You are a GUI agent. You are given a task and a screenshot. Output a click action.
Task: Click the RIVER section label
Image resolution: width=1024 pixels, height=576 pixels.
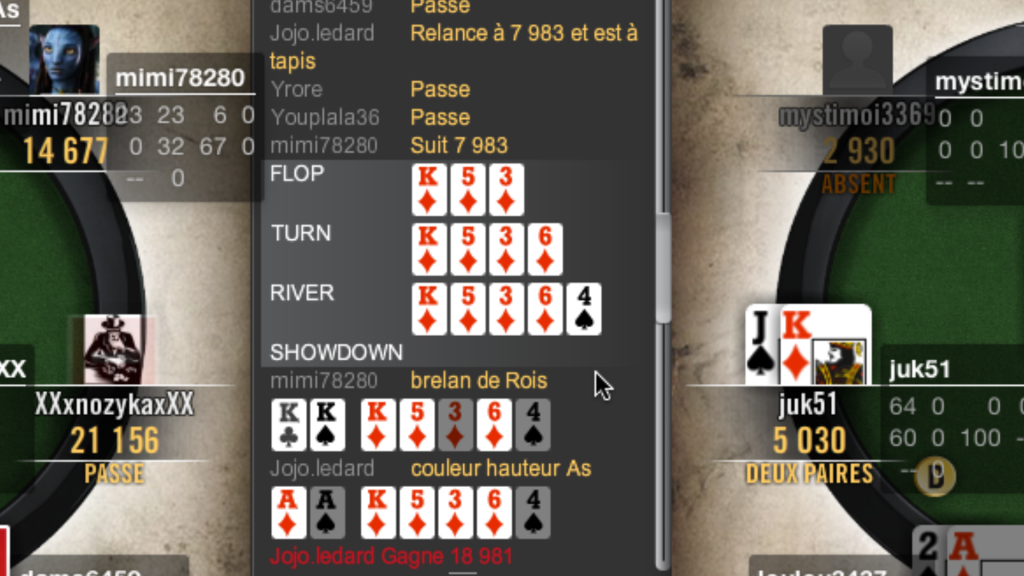[302, 293]
